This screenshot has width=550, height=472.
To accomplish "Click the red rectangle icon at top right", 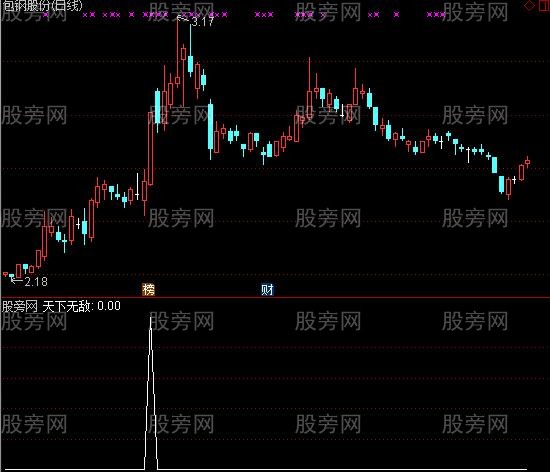I will click(x=544, y=5).
